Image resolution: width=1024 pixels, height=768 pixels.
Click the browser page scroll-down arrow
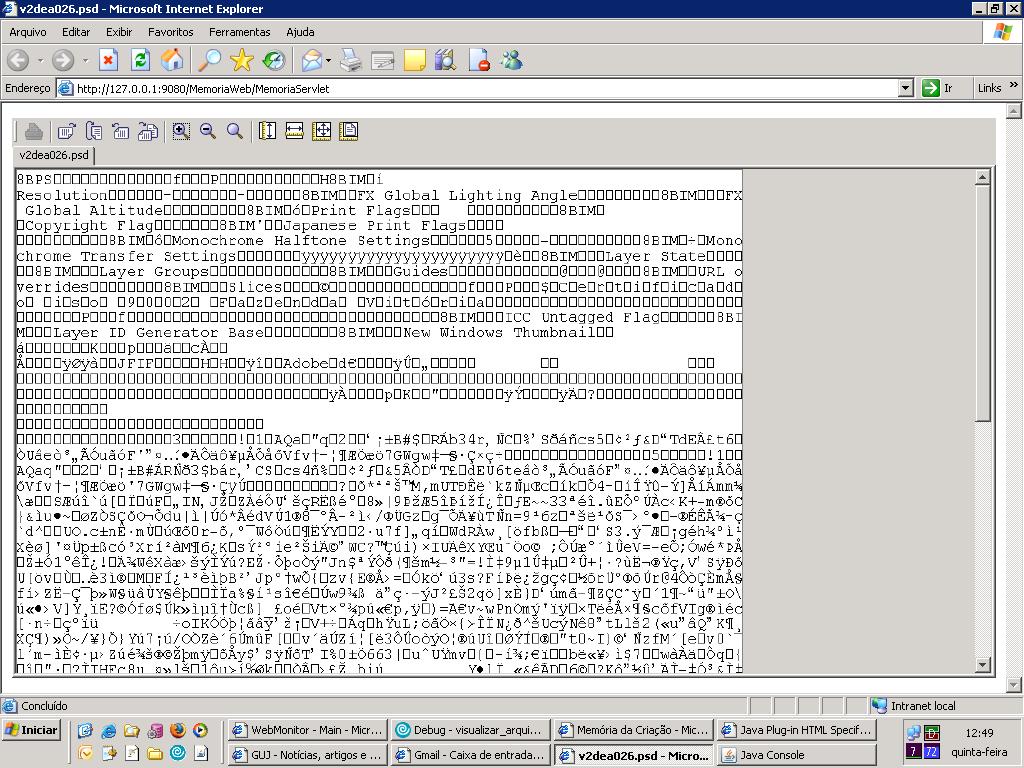point(1014,685)
